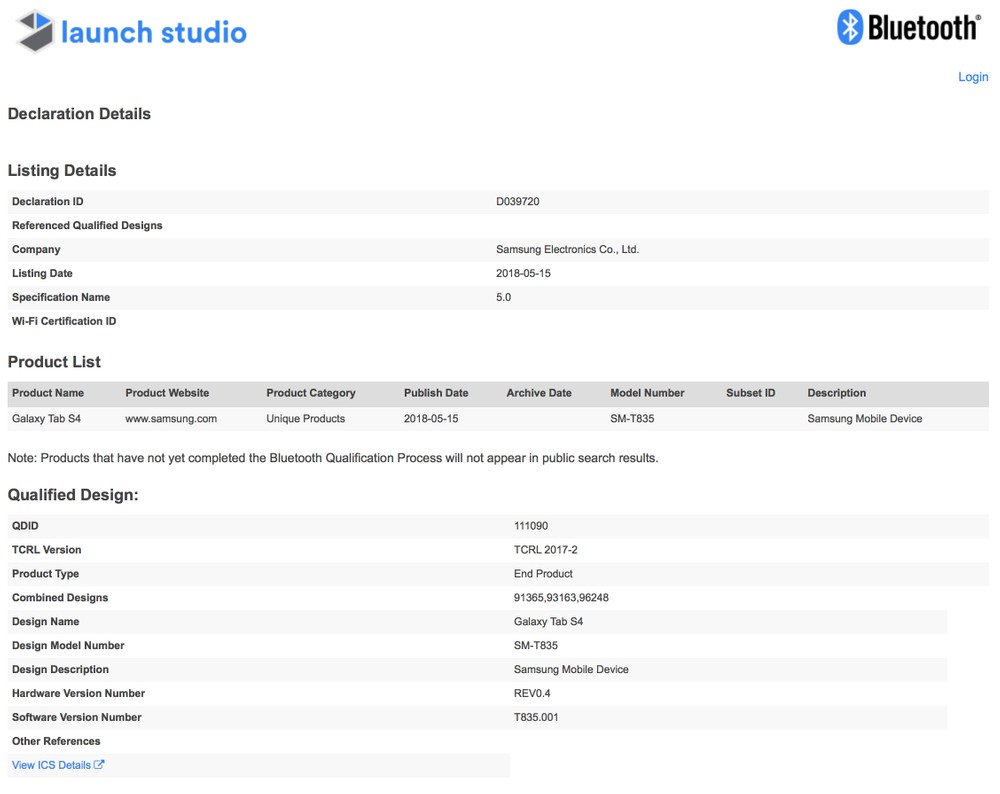Click the launch studio cube logo icon
The height and width of the screenshot is (794, 1000).
(35, 31)
